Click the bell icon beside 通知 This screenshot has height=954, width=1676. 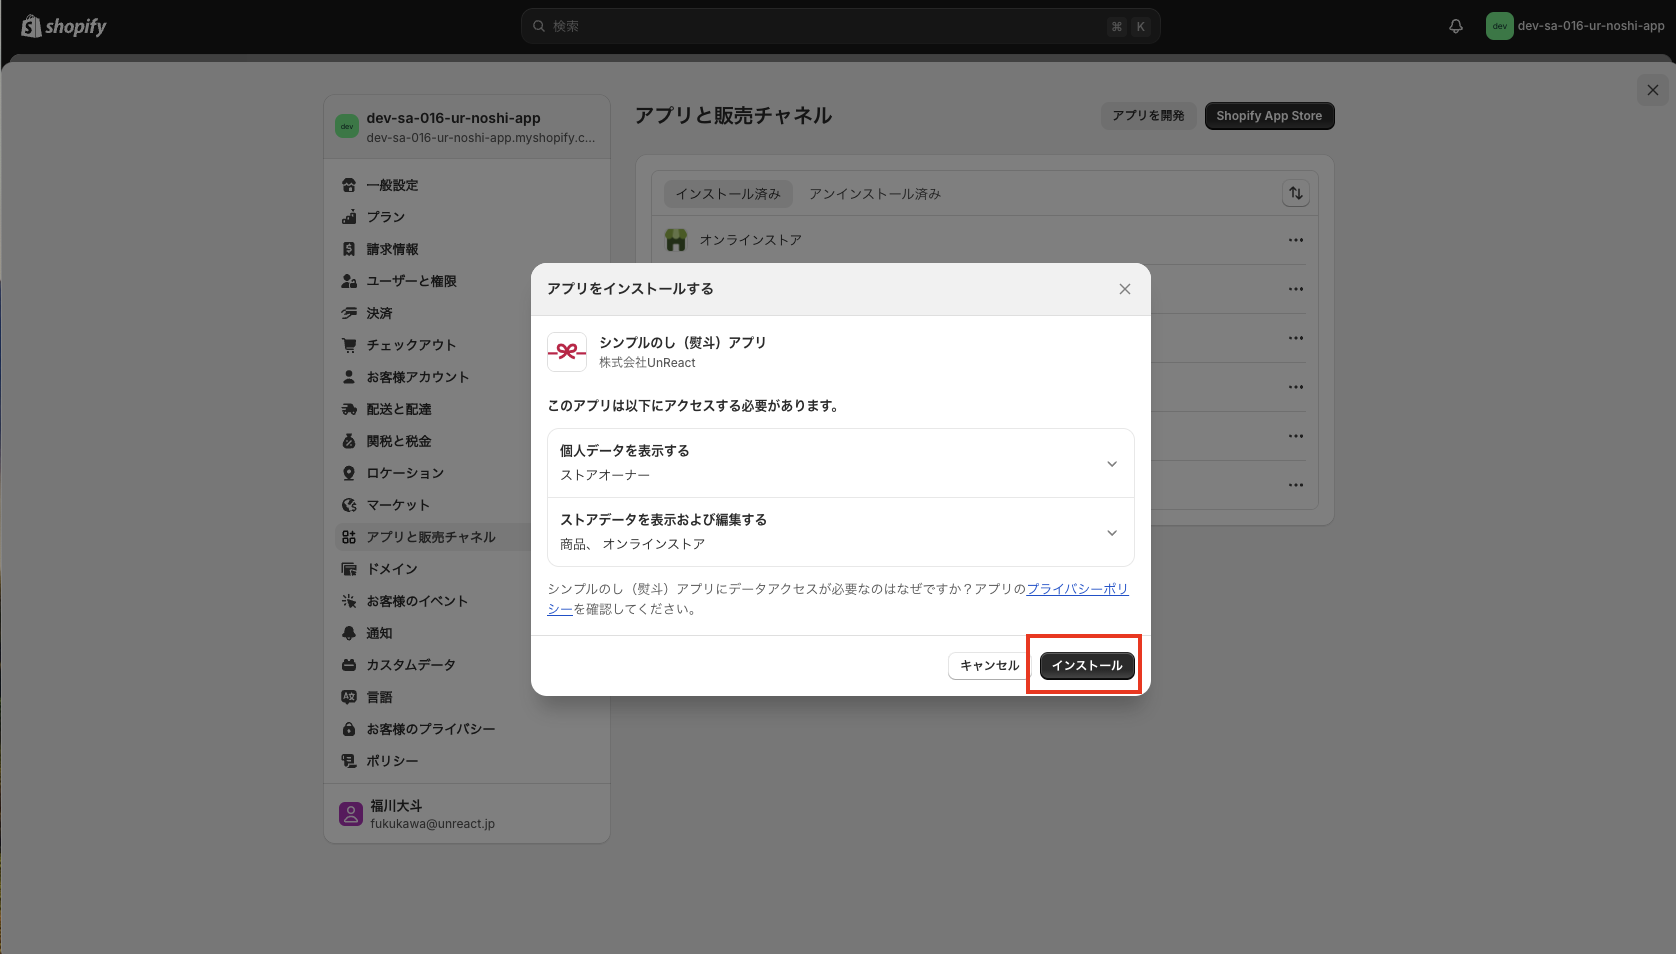(349, 633)
